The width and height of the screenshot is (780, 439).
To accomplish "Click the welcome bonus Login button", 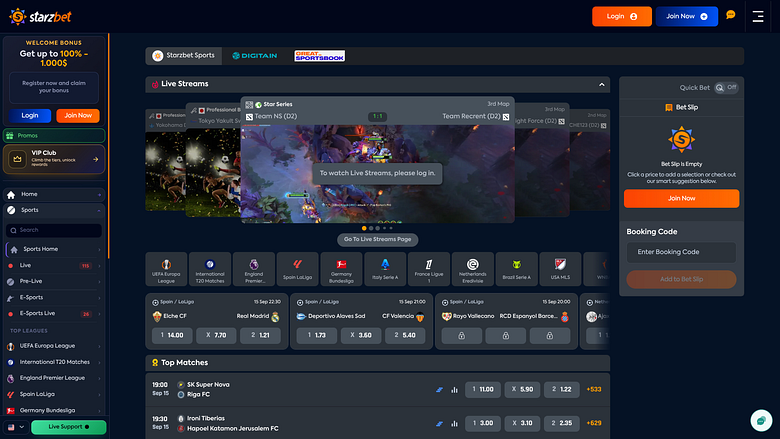I will (x=30, y=116).
